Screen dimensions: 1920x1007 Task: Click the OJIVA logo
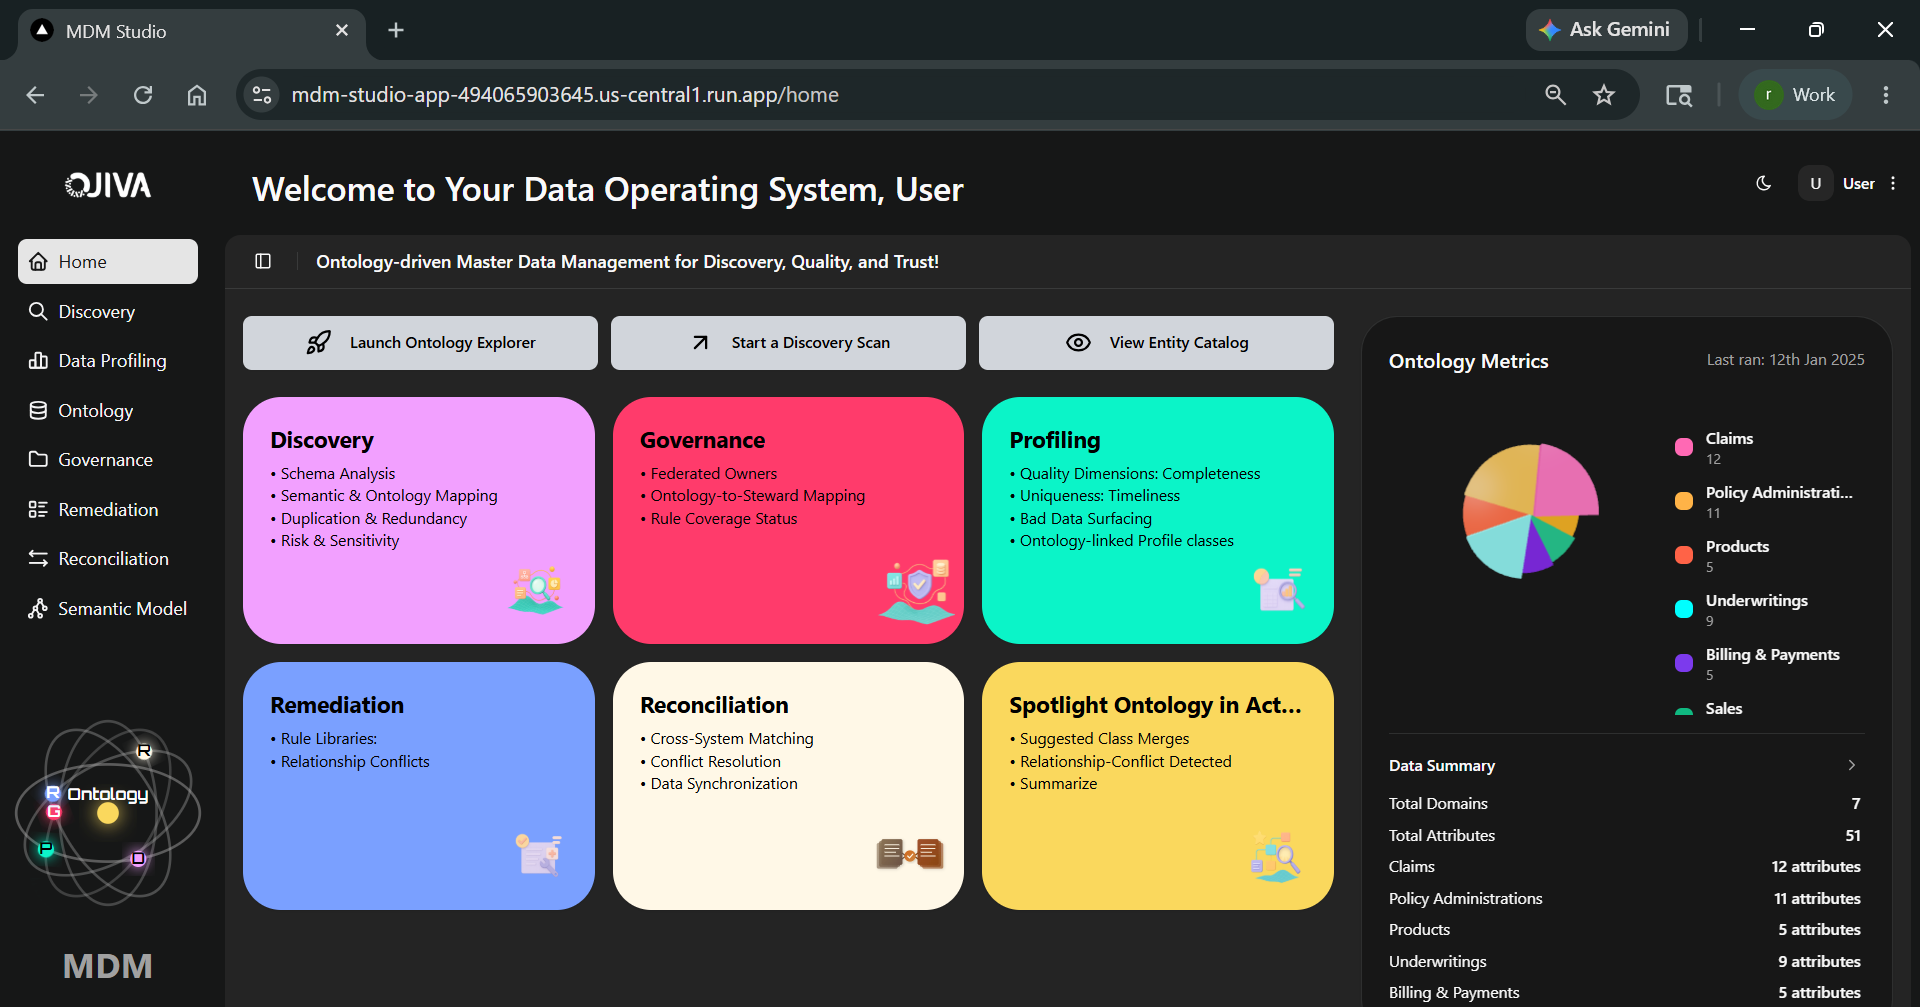[108, 185]
